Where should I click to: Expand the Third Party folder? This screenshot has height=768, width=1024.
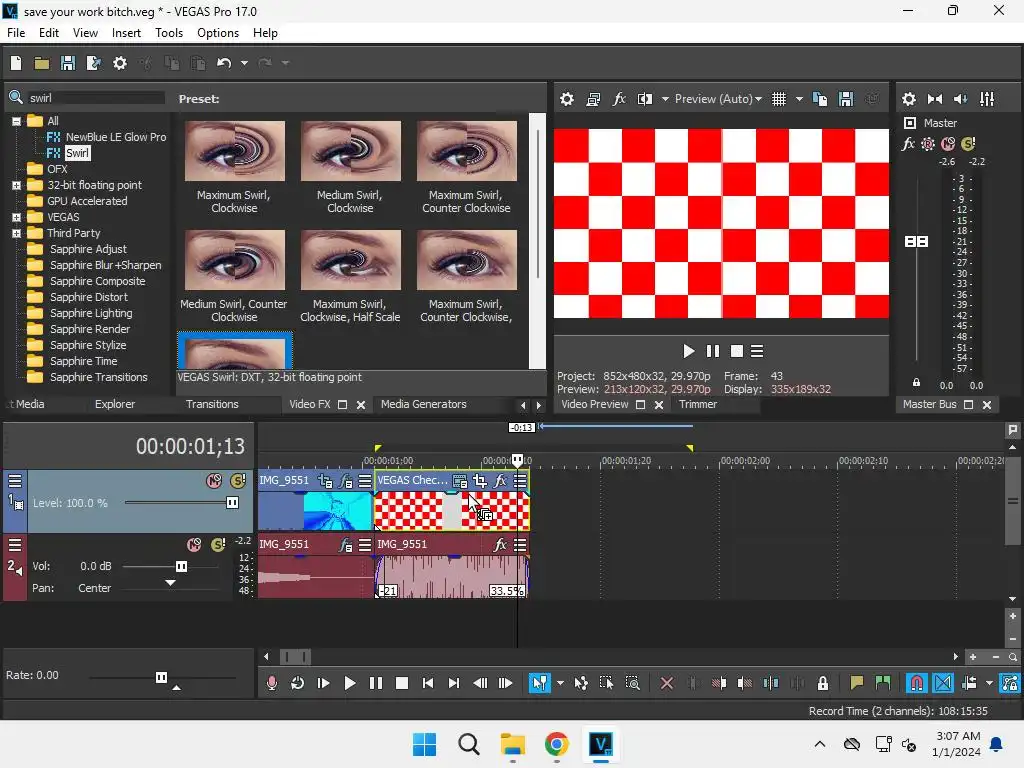pyautogui.click(x=16, y=233)
